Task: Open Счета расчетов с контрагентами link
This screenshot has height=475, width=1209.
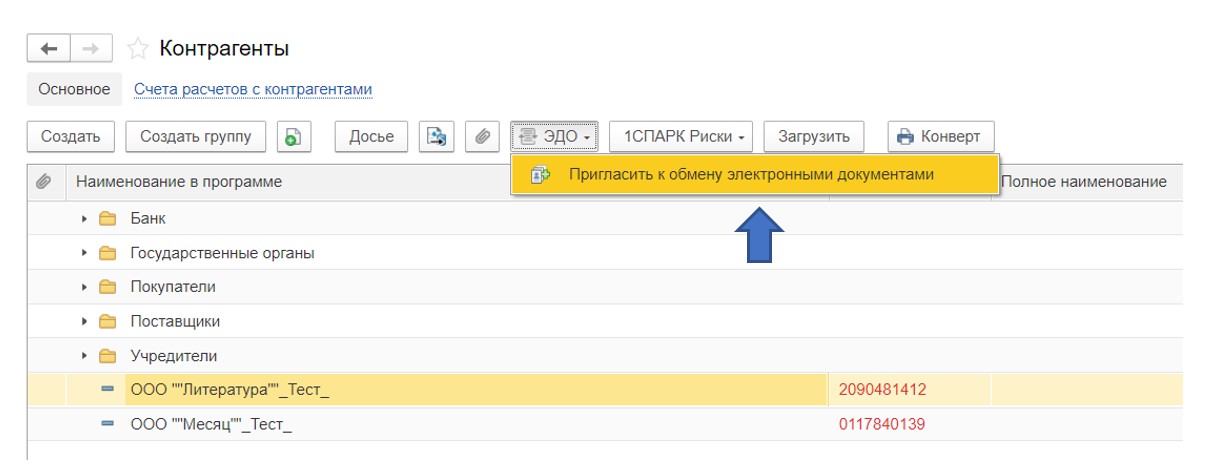Action: [253, 89]
